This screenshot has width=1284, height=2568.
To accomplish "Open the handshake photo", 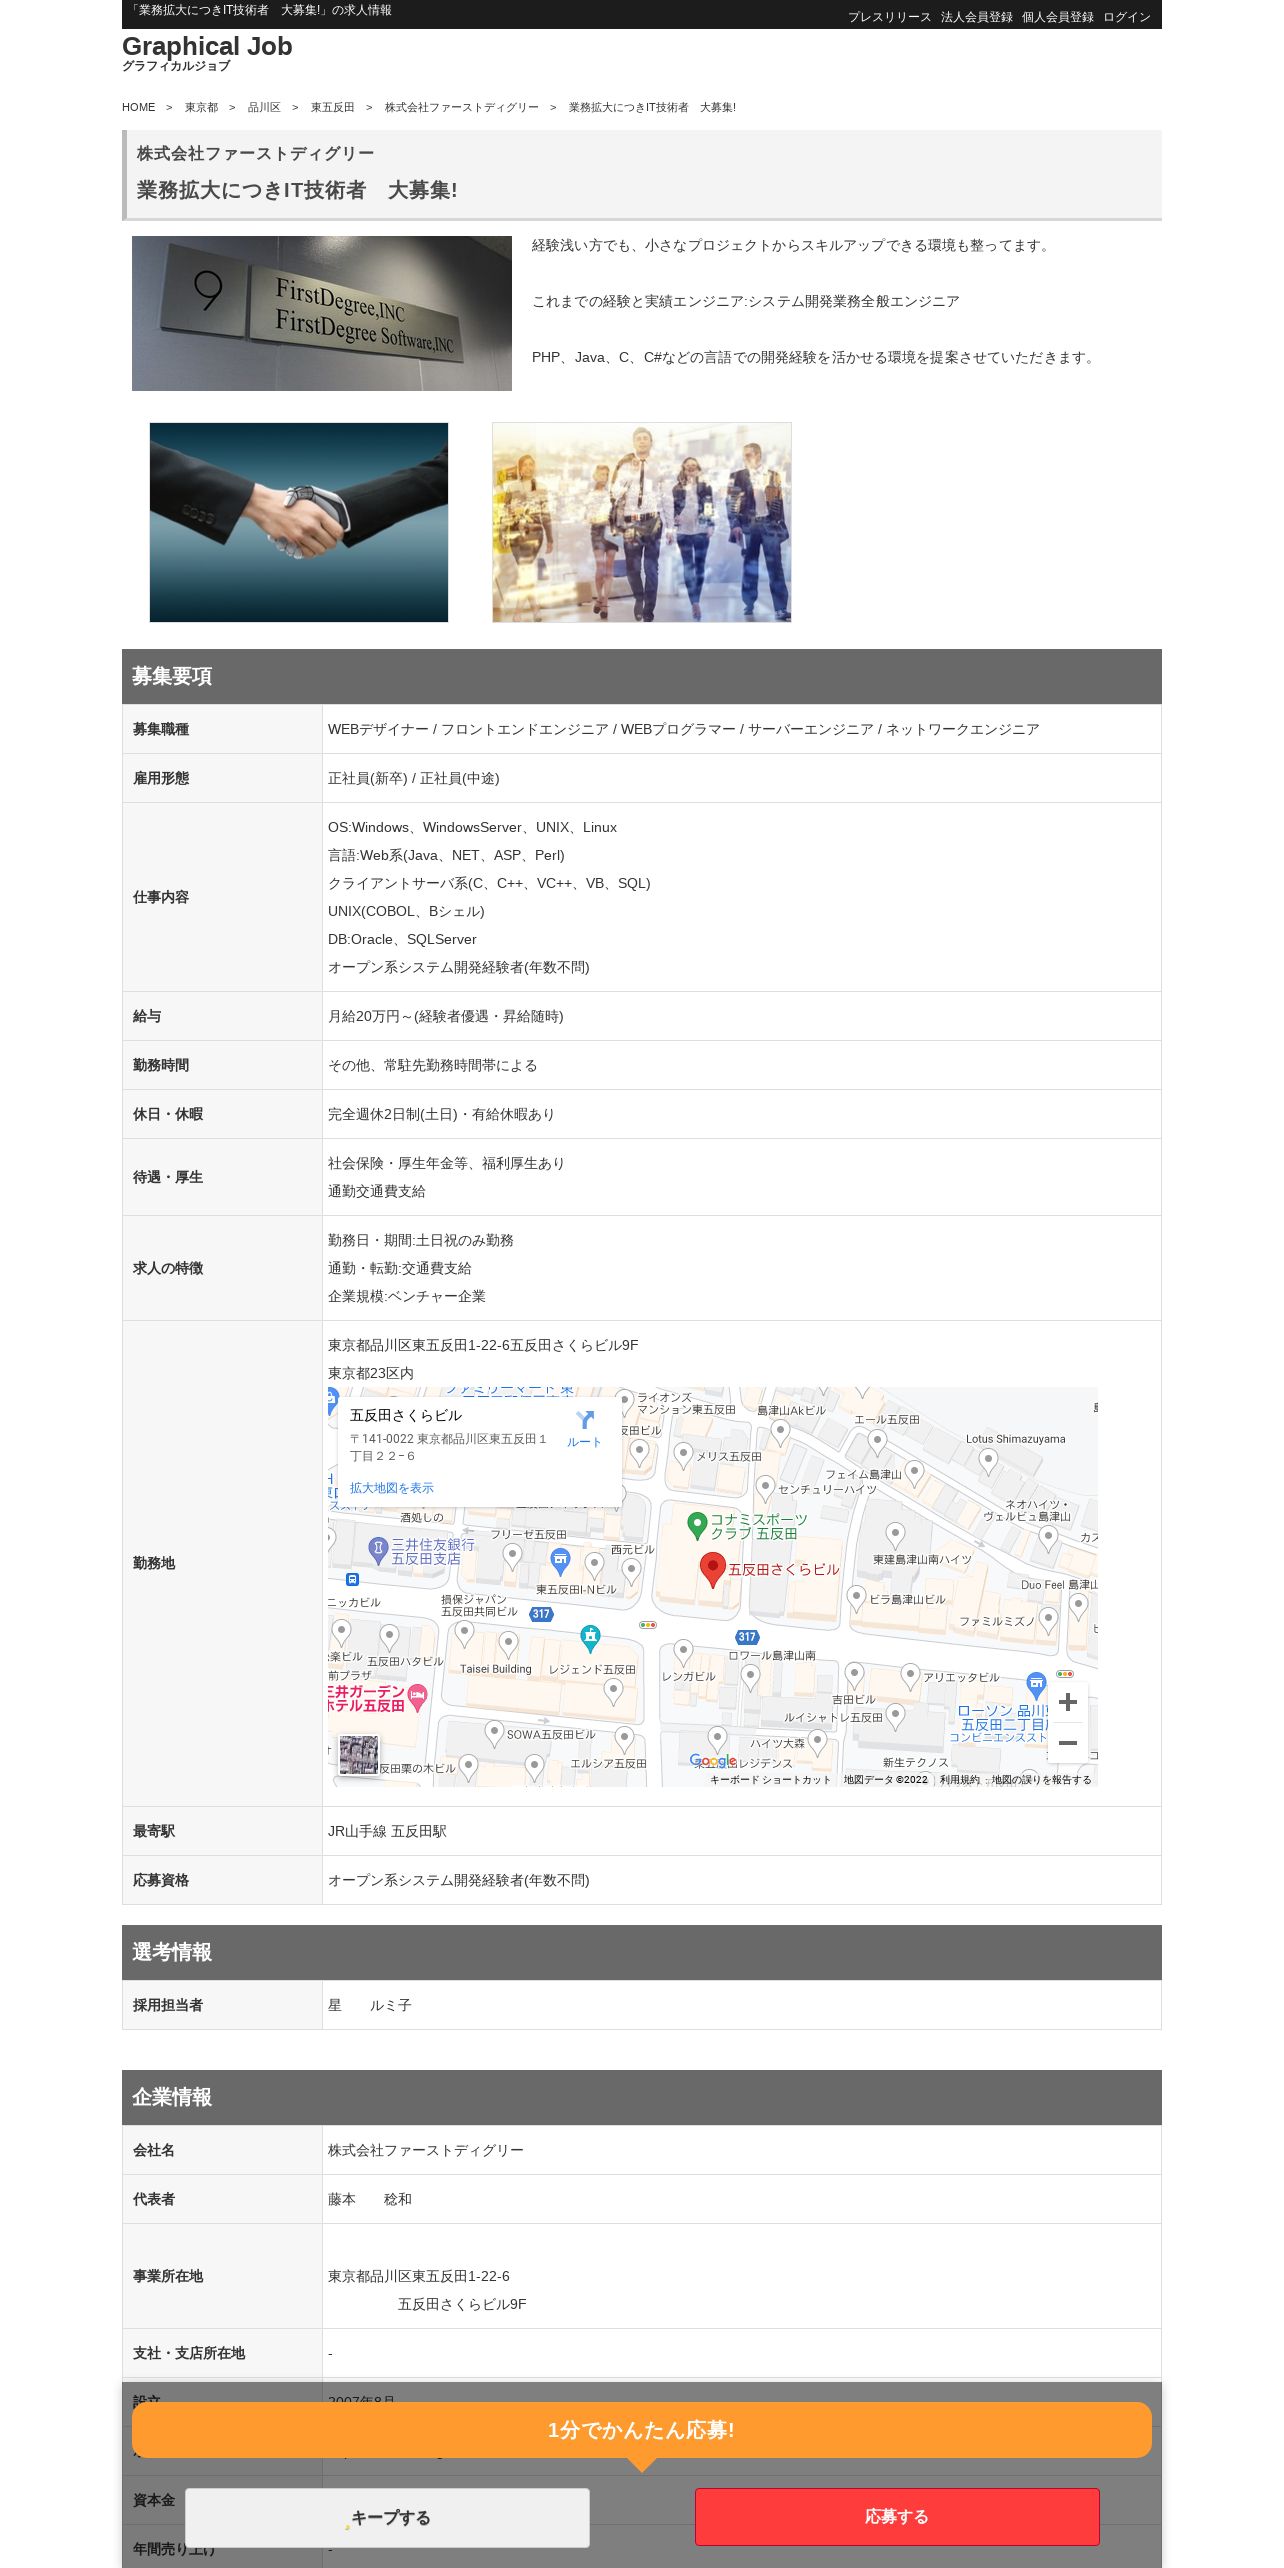I will [299, 522].
